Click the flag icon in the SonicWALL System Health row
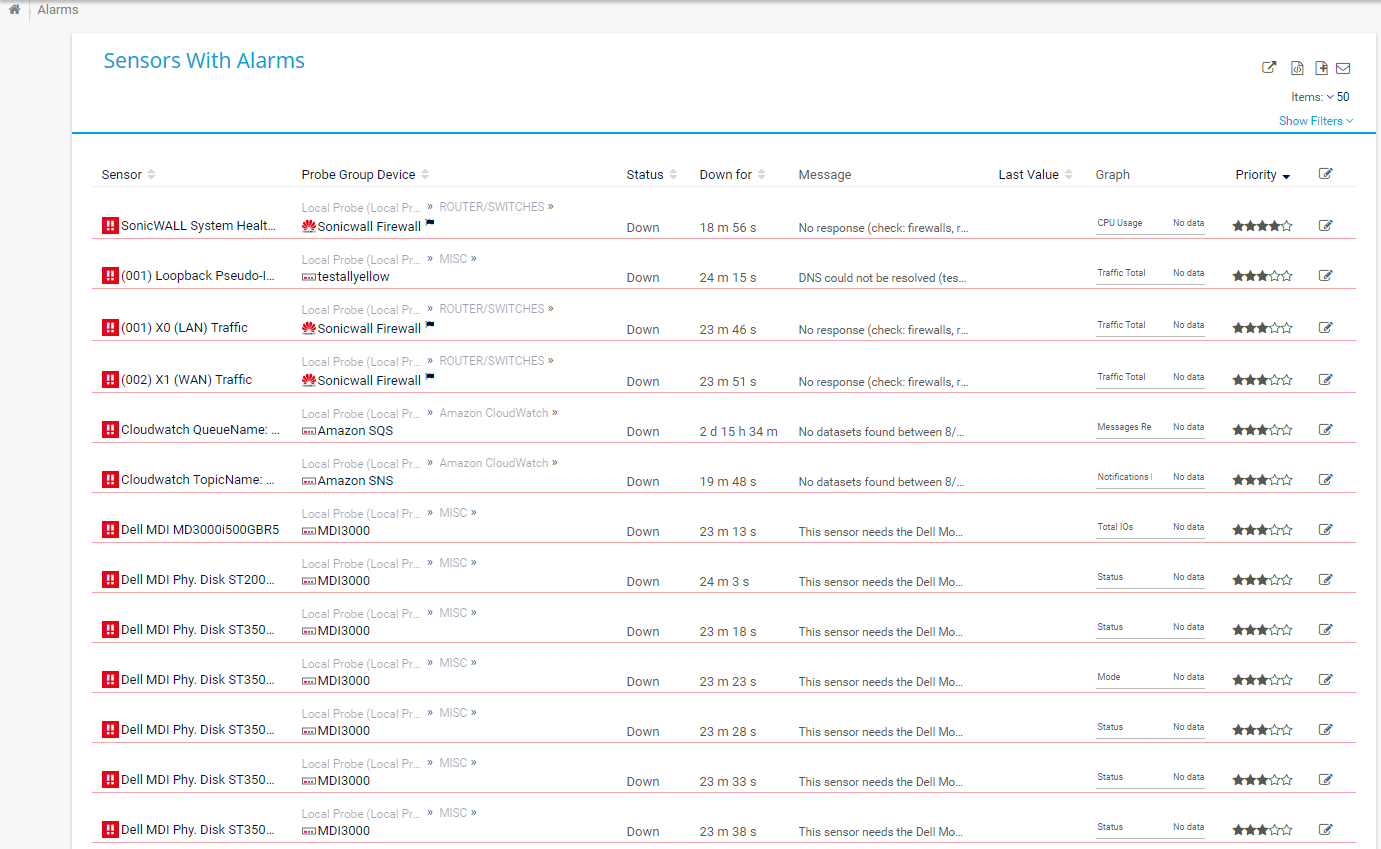The width and height of the screenshot is (1381, 849). (x=430, y=223)
